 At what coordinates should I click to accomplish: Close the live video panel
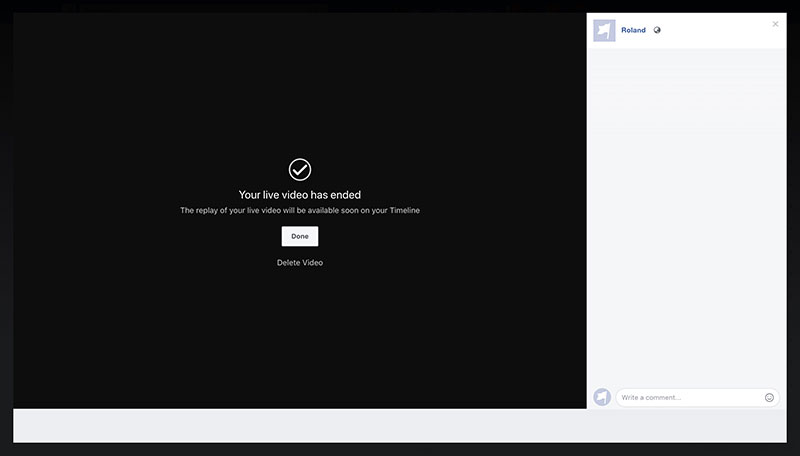(775, 24)
